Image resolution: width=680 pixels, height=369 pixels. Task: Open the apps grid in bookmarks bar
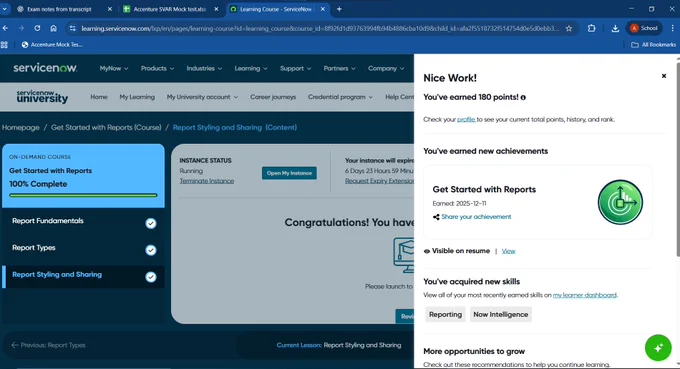(x=4, y=45)
